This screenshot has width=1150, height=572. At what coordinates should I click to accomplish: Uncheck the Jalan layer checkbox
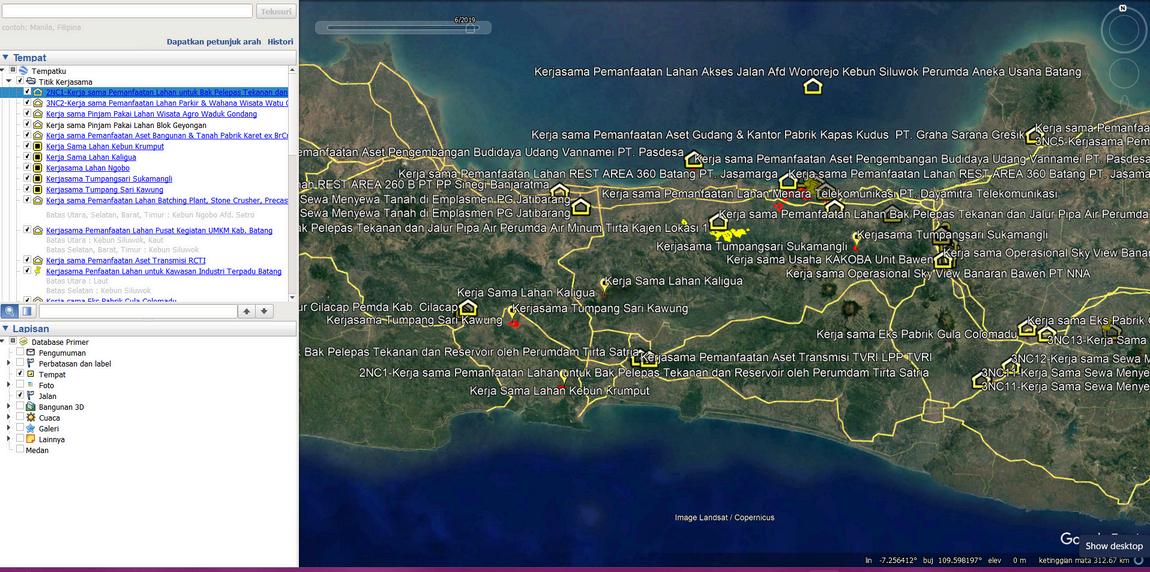(20, 396)
